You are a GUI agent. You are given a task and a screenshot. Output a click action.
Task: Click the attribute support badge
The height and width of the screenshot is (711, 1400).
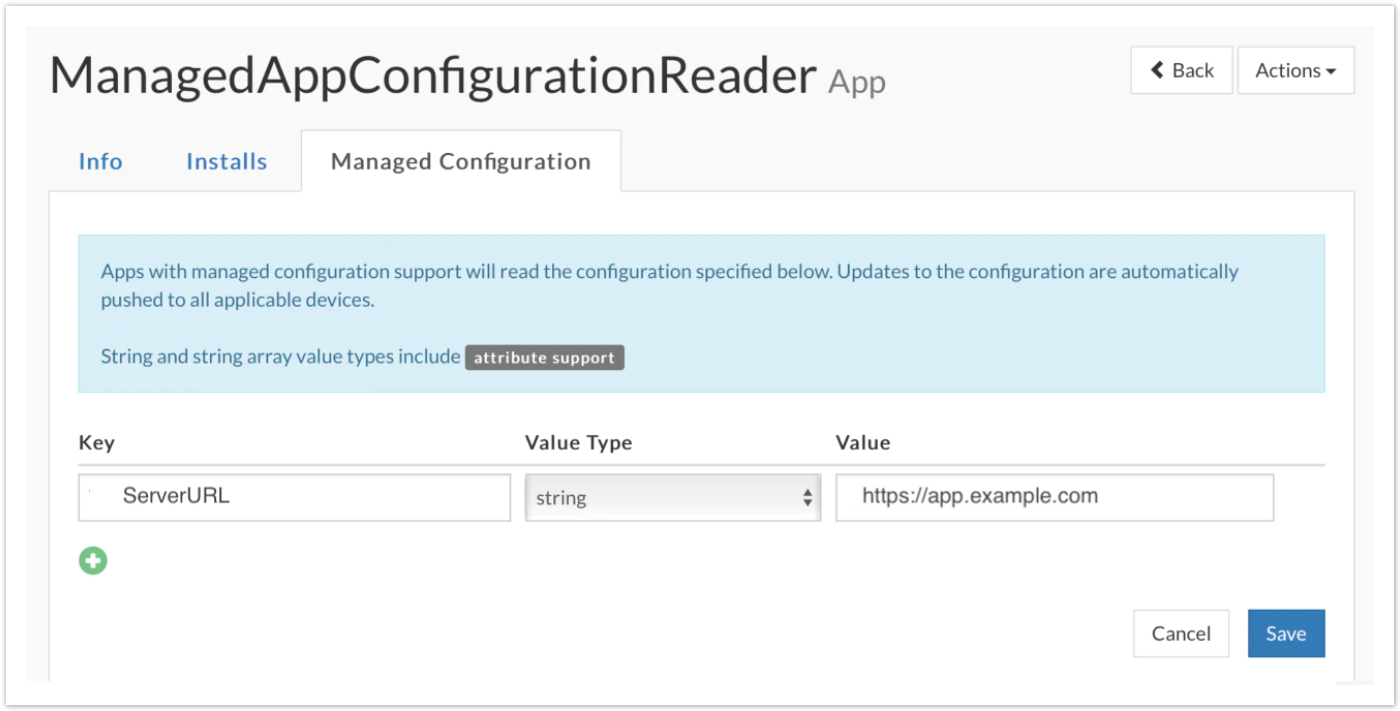click(x=544, y=357)
